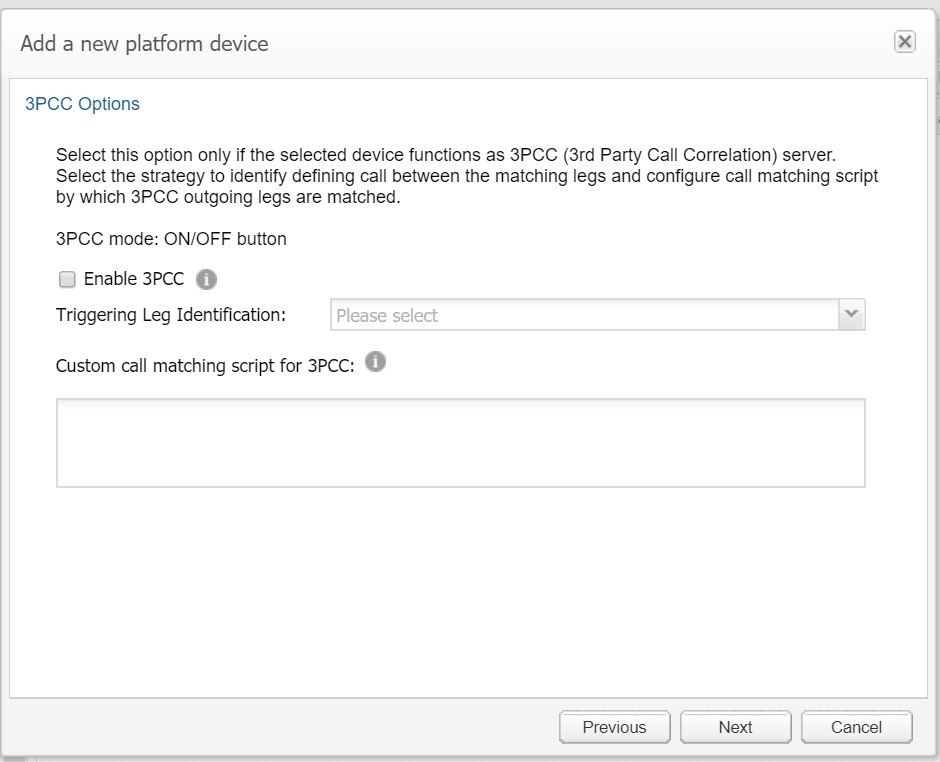
Task: Click the dialog title Add a new platform device
Action: coord(144,44)
